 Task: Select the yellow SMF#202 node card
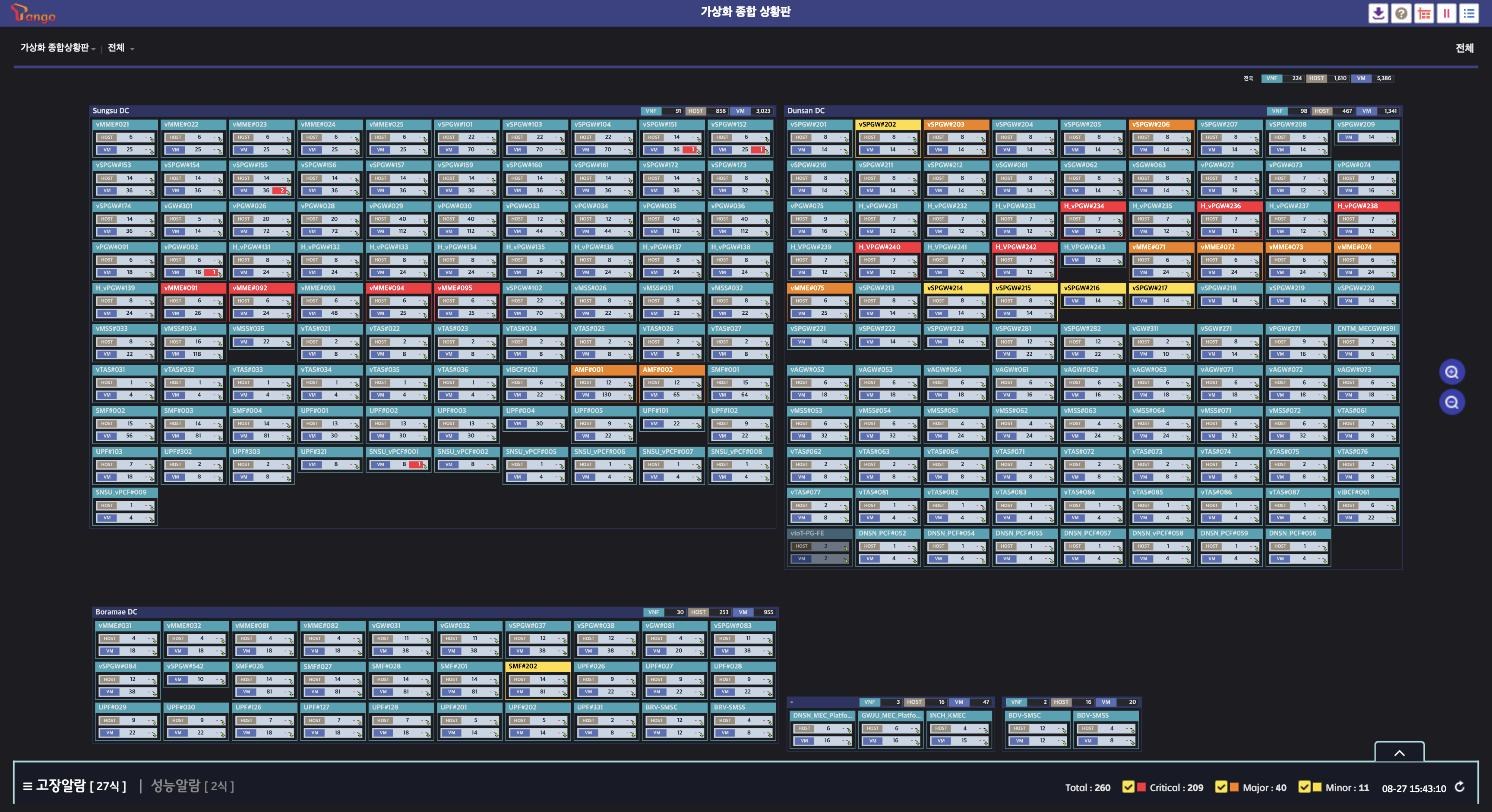pyautogui.click(x=538, y=680)
